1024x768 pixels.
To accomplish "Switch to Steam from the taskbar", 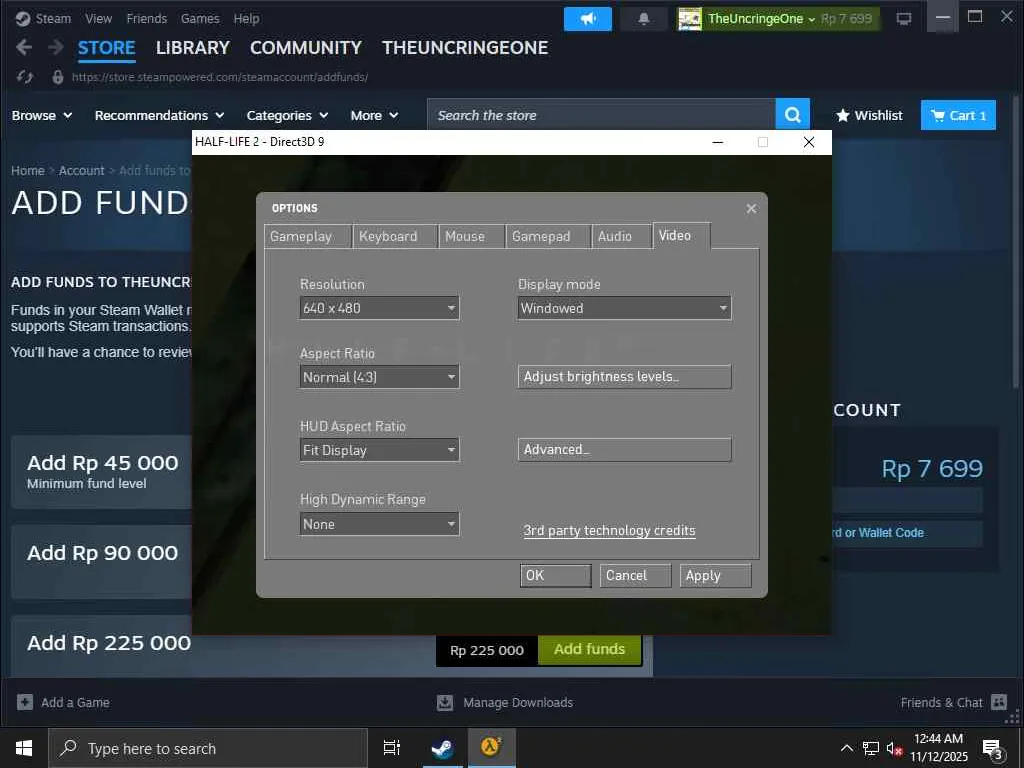I will coord(443,748).
